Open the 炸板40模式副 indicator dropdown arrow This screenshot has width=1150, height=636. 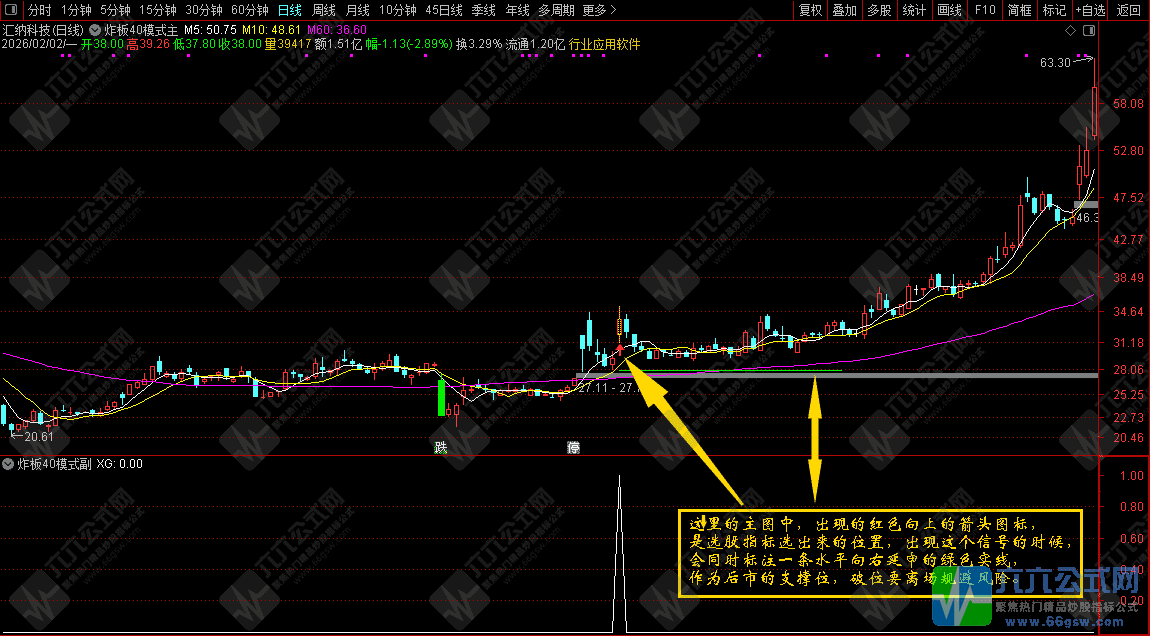[9, 464]
